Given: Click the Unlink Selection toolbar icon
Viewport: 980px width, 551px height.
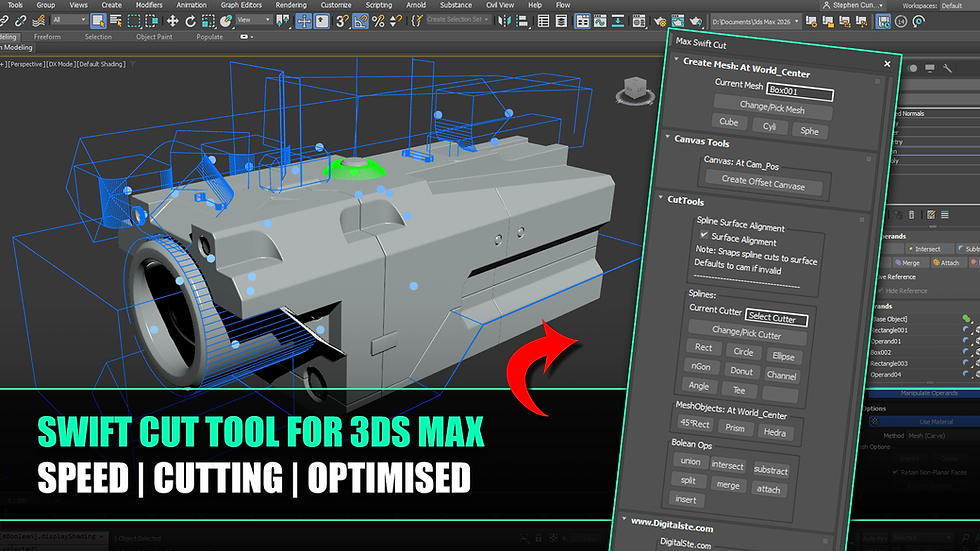Looking at the screenshot, I should (x=21, y=21).
